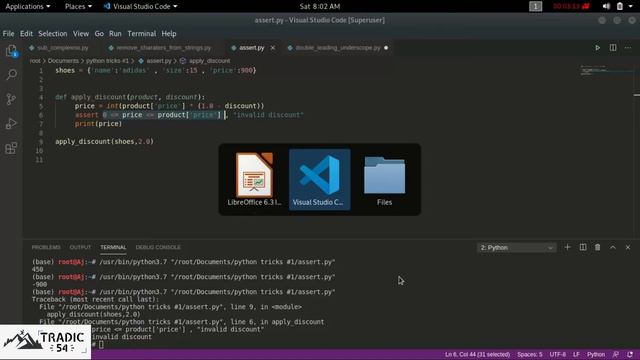Open the Selection menu

[53, 33]
